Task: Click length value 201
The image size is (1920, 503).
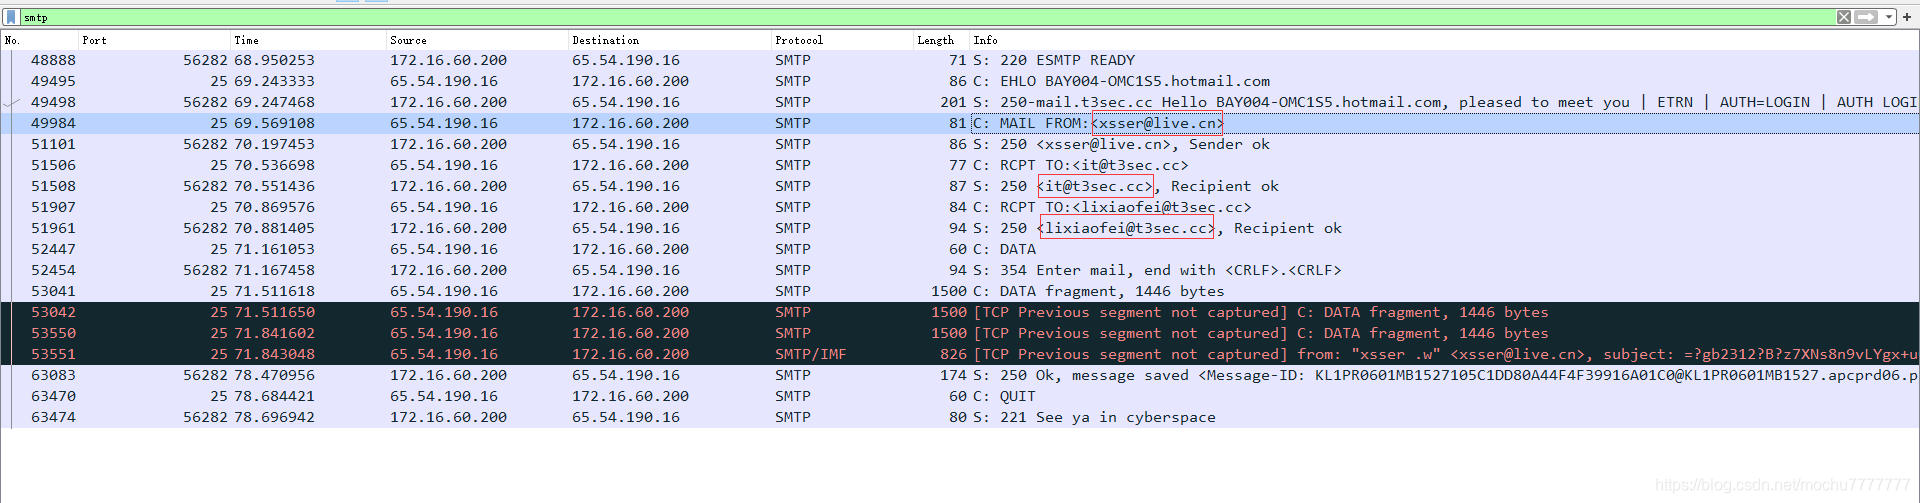Action: tap(953, 102)
